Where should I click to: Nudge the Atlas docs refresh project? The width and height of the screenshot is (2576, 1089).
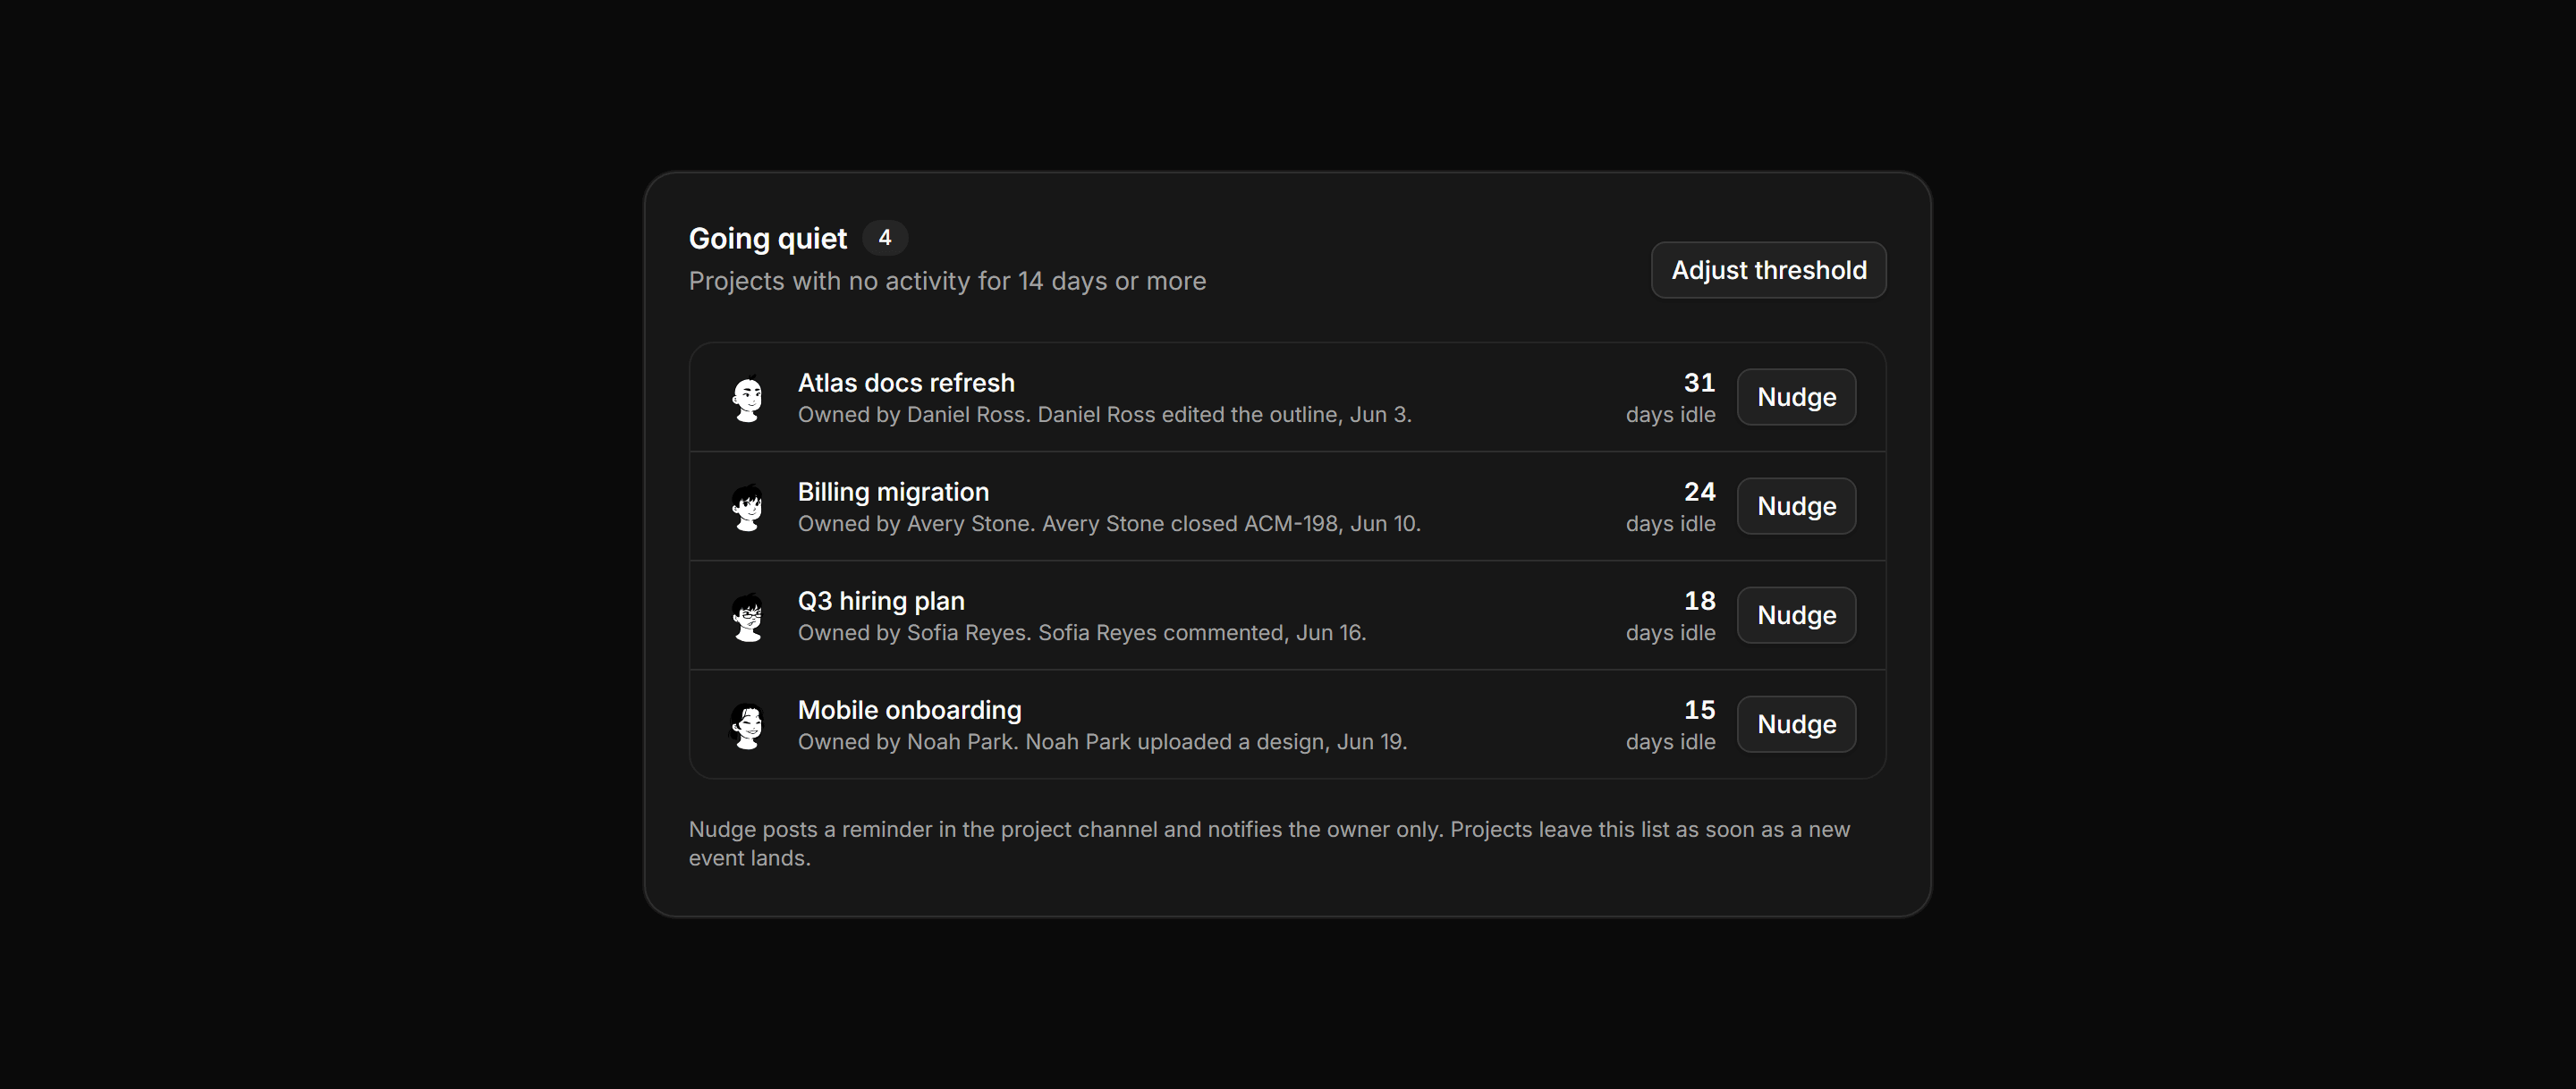[x=1796, y=397]
